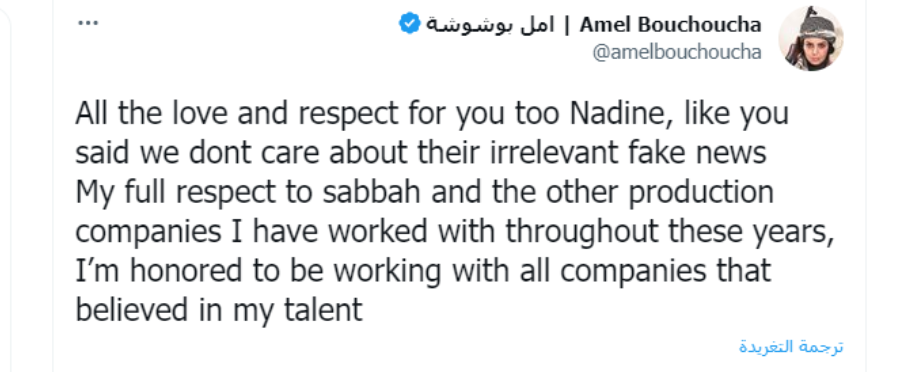Click the "ترجمة التغريدة" translate tweet link

click(x=791, y=346)
